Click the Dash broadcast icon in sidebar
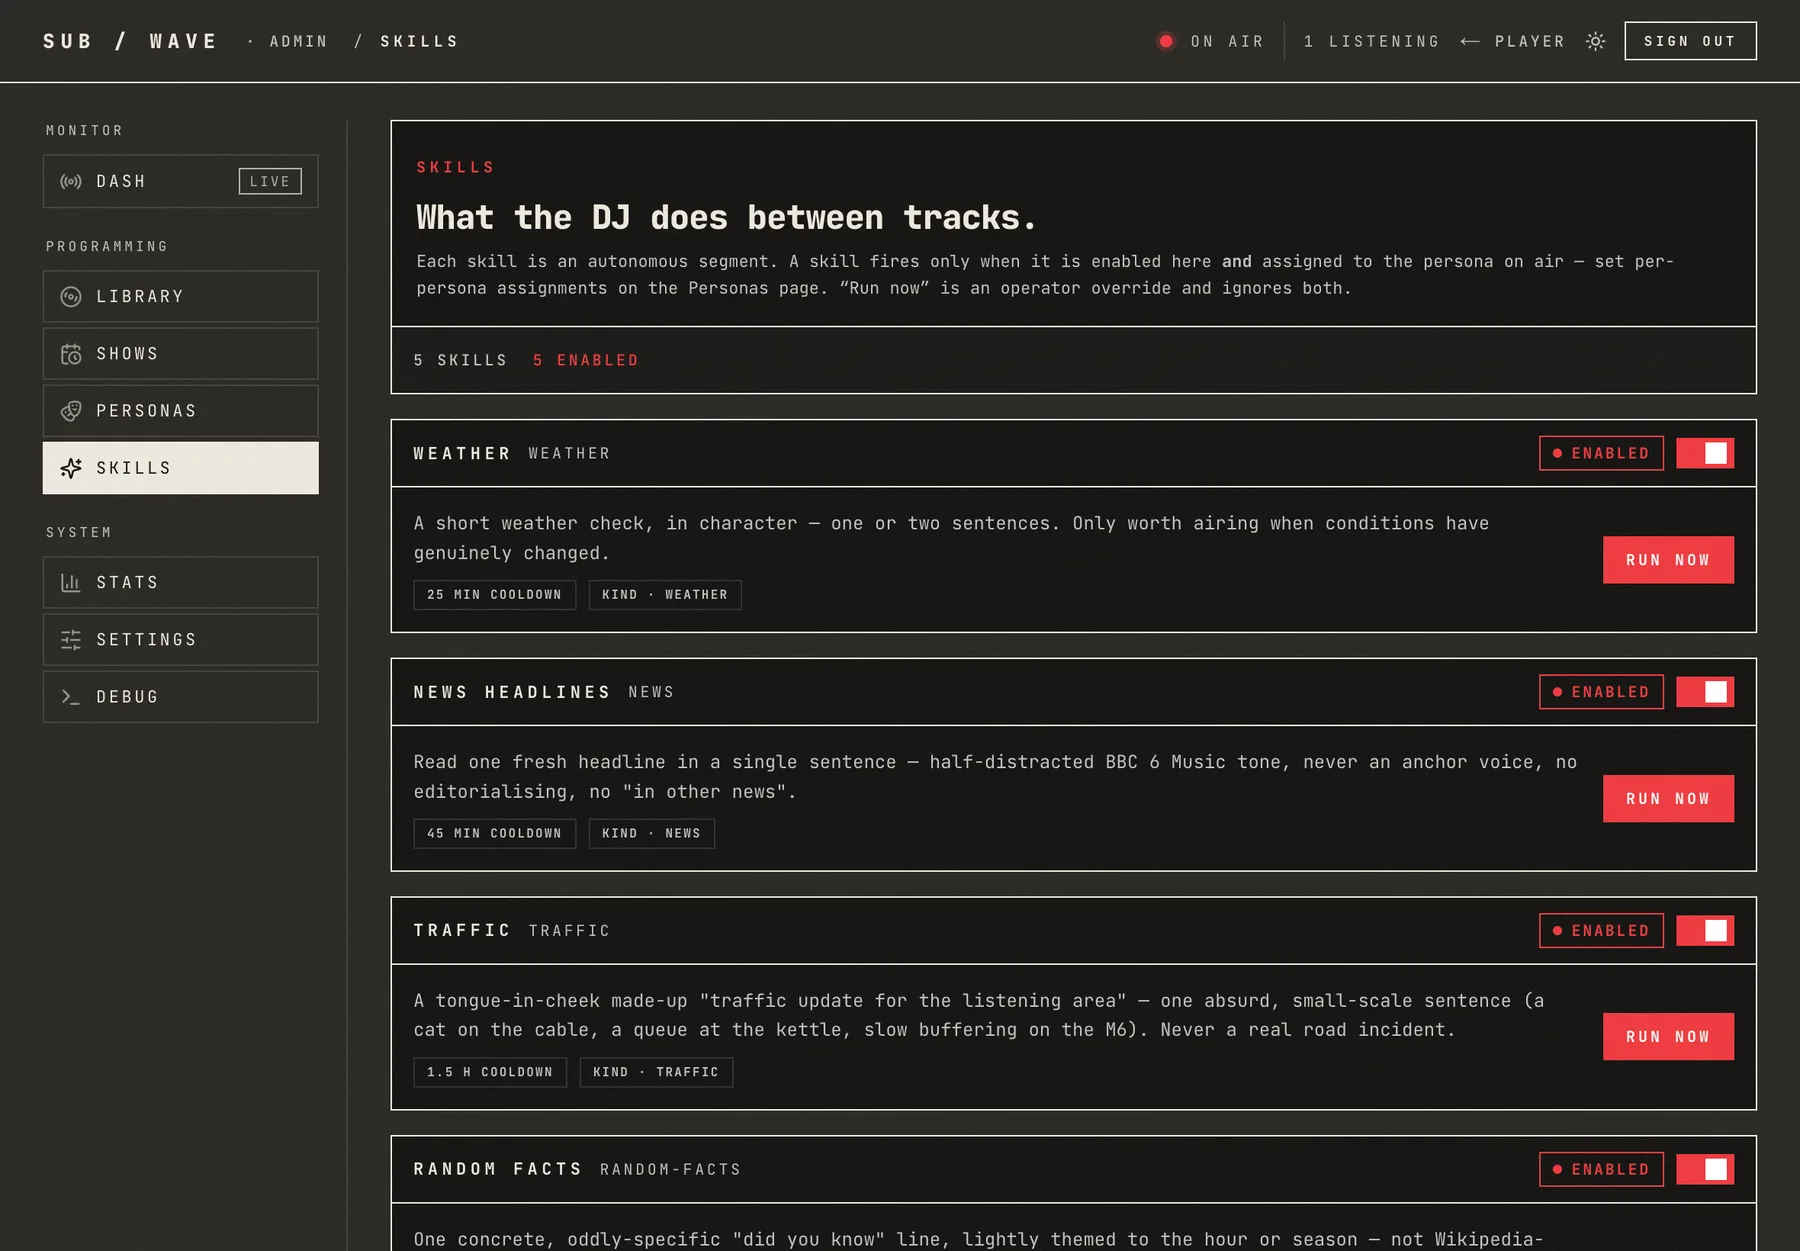 (71, 181)
